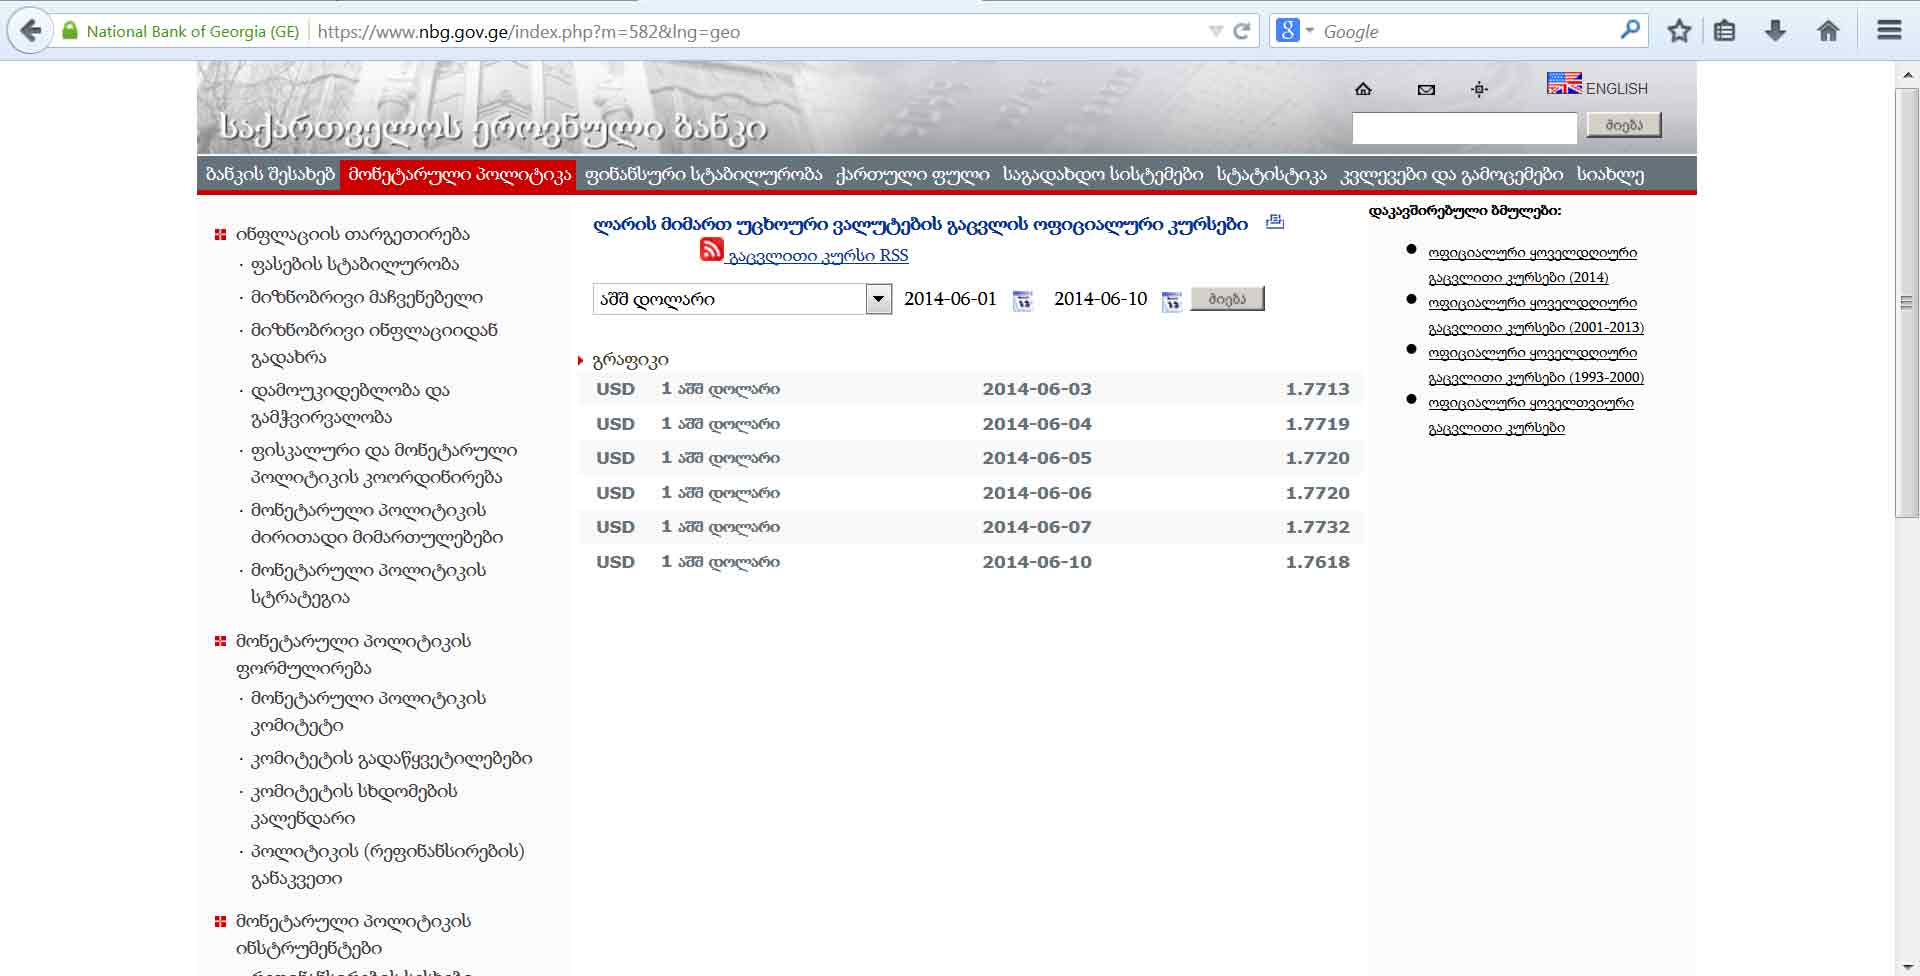Image resolution: width=1920 pixels, height=976 pixels.
Task: Open the official daily rates (2014) link
Action: pos(1532,265)
